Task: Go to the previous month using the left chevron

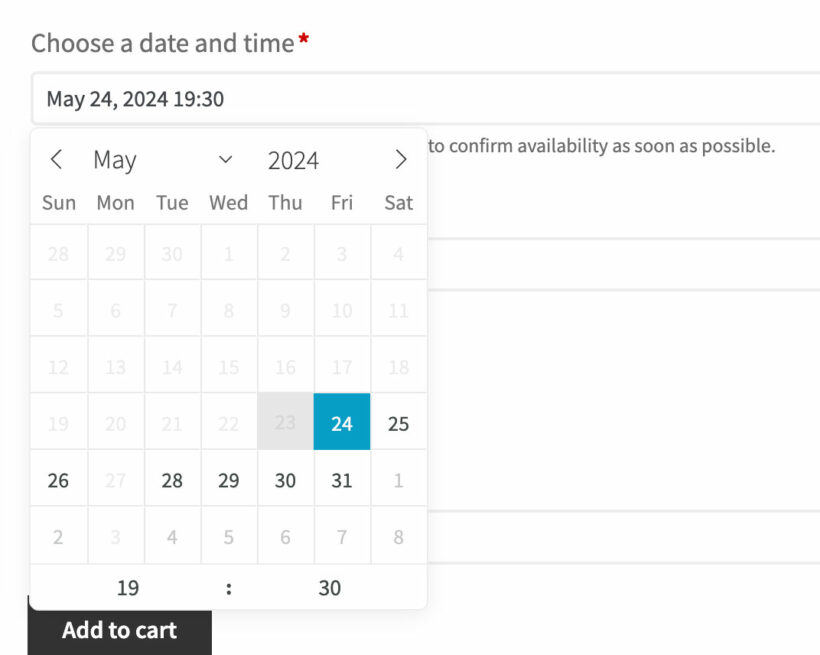Action: point(56,159)
